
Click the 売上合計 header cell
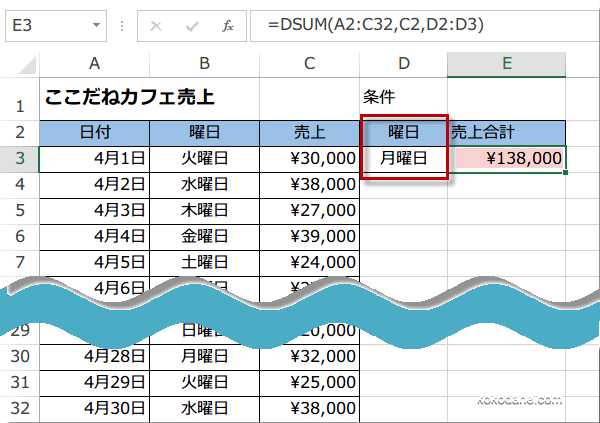click(507, 133)
